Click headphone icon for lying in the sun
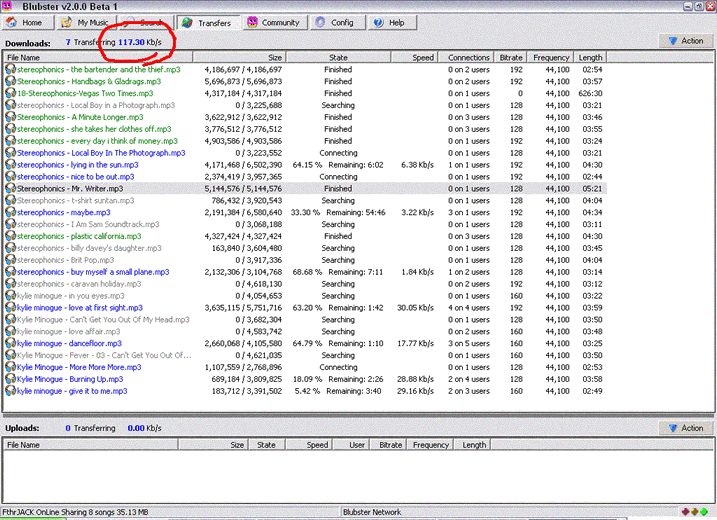The width and height of the screenshot is (717, 520). click(x=10, y=165)
